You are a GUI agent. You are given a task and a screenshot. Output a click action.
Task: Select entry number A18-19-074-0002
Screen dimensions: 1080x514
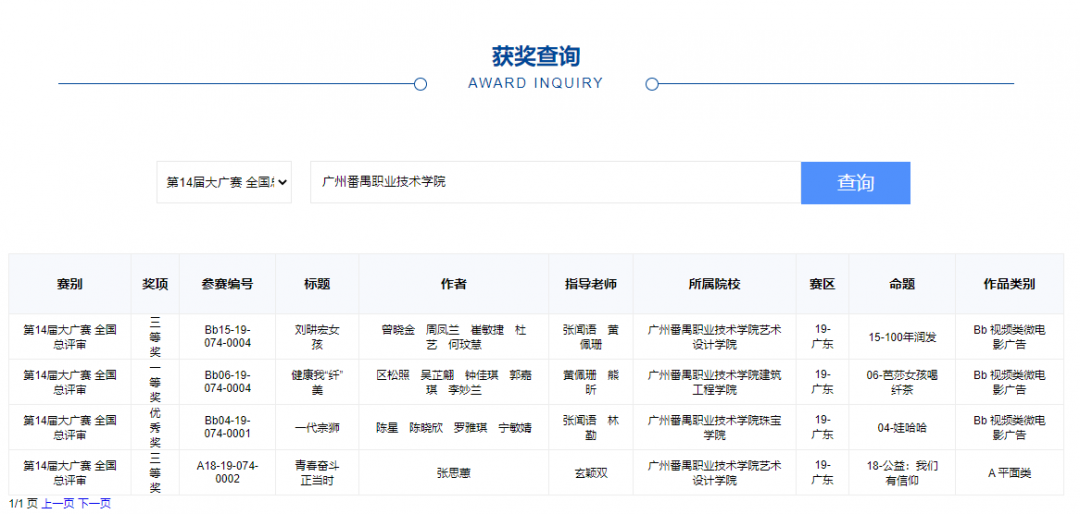tap(227, 472)
